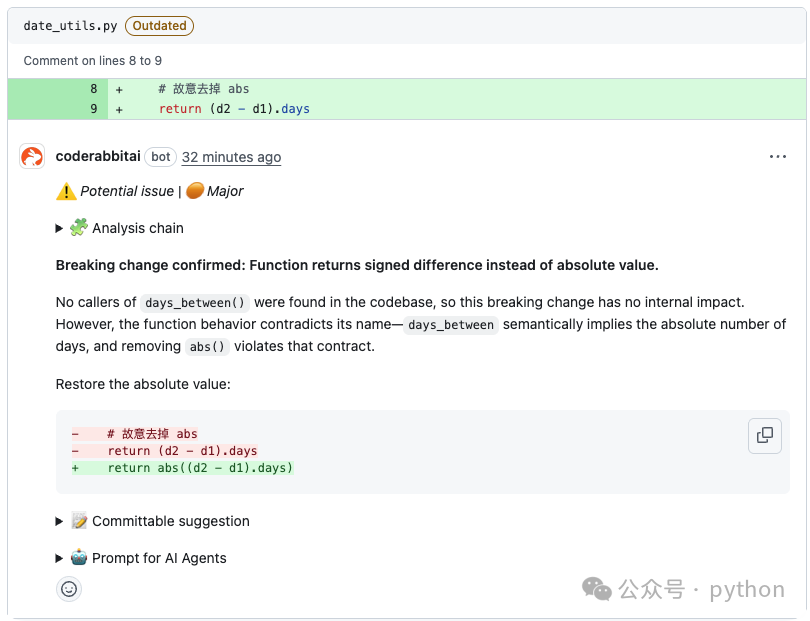Screen dimensions: 810x621
Task: Open the three-dot comment options menu
Action: [777, 157]
